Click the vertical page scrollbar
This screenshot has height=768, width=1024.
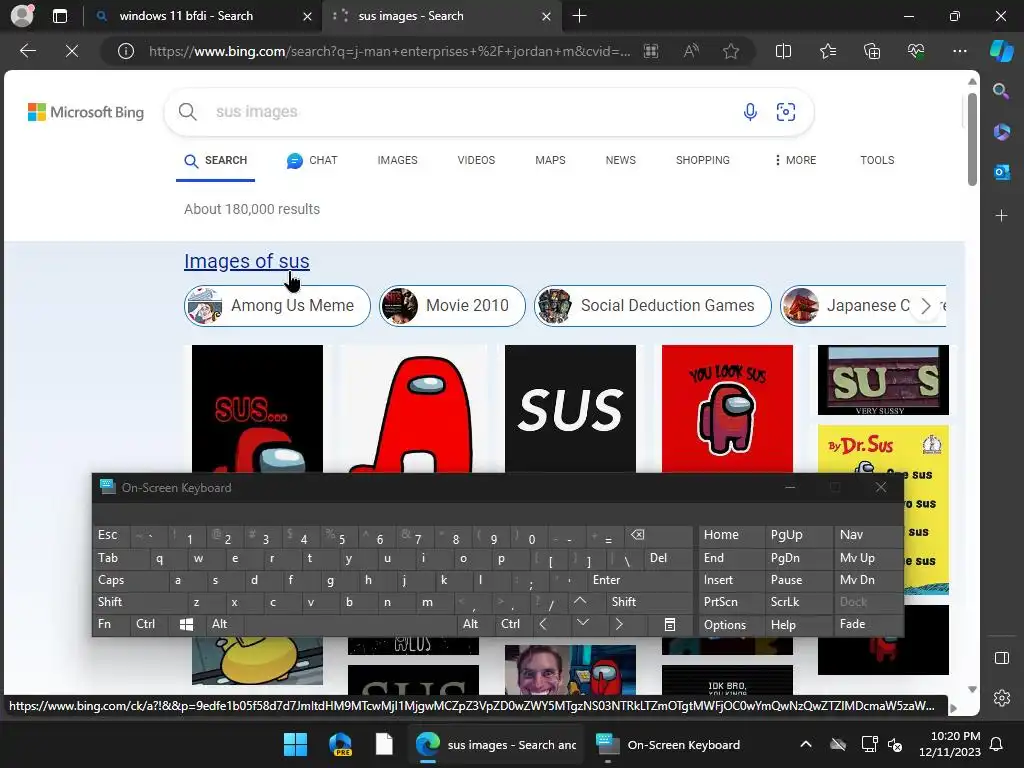972,140
